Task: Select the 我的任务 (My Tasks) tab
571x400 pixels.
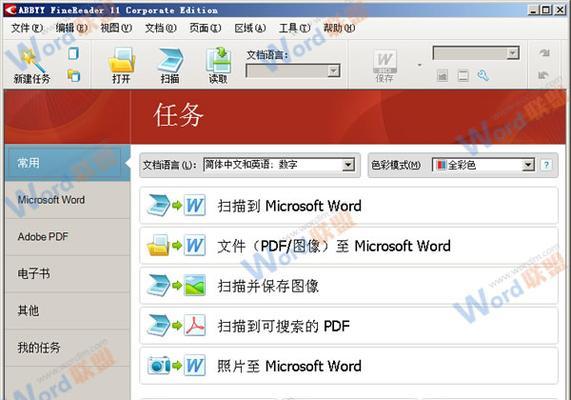Action: tap(67, 348)
